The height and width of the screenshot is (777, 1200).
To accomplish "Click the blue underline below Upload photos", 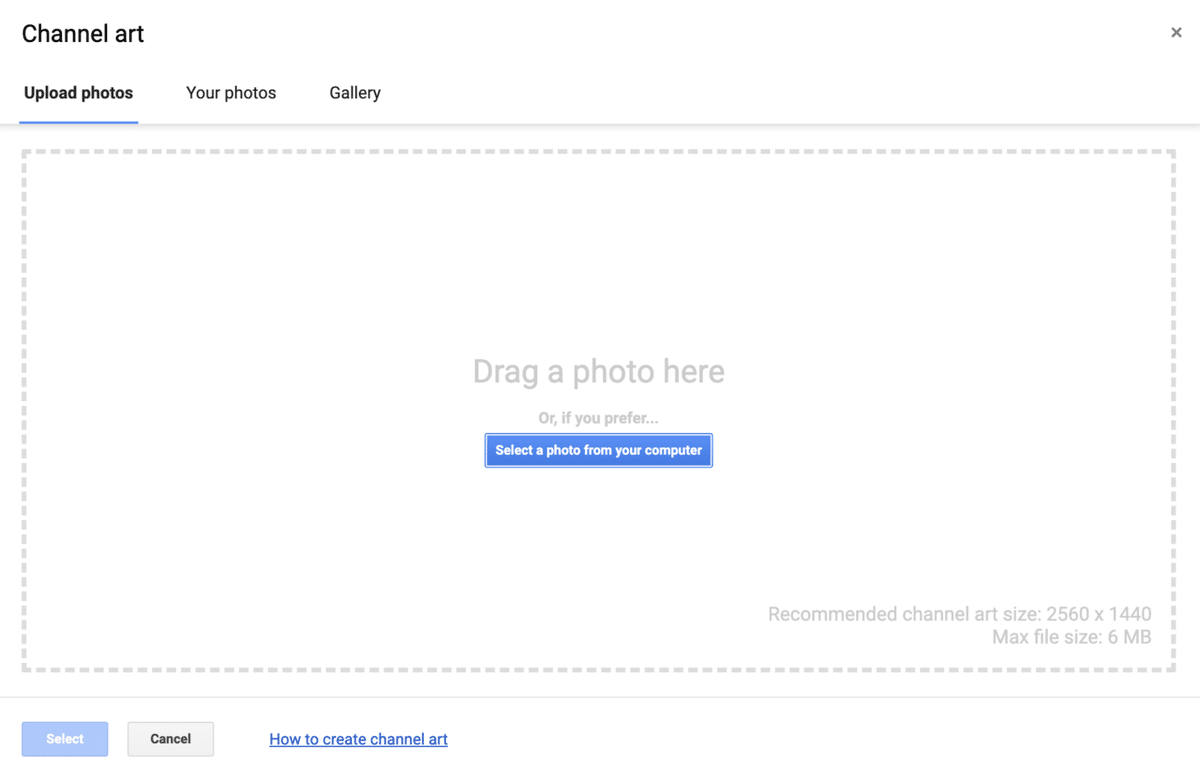I will [x=78, y=122].
